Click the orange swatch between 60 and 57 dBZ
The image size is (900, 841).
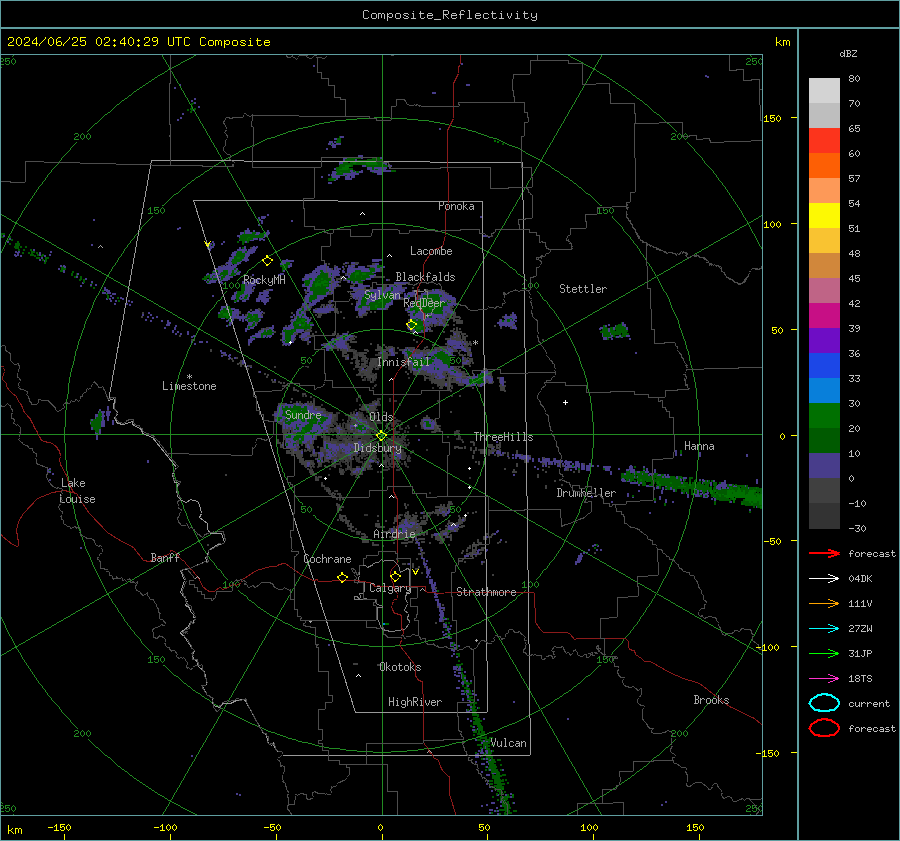[824, 166]
